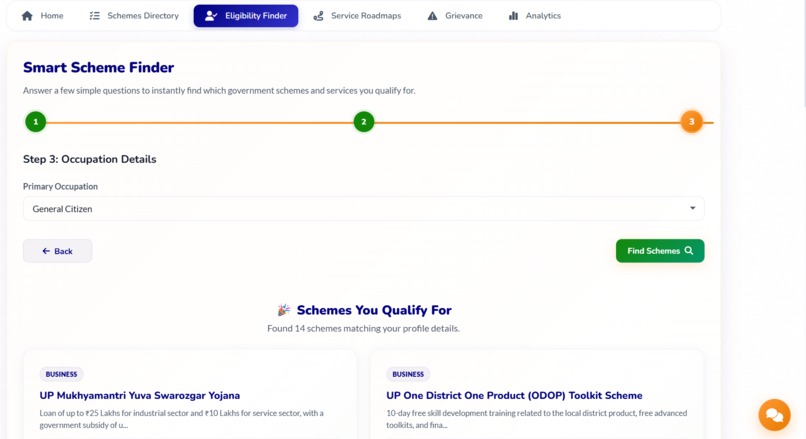
Task: Click BUSINESS tag on ODOP Toolkit card
Action: [x=408, y=374]
